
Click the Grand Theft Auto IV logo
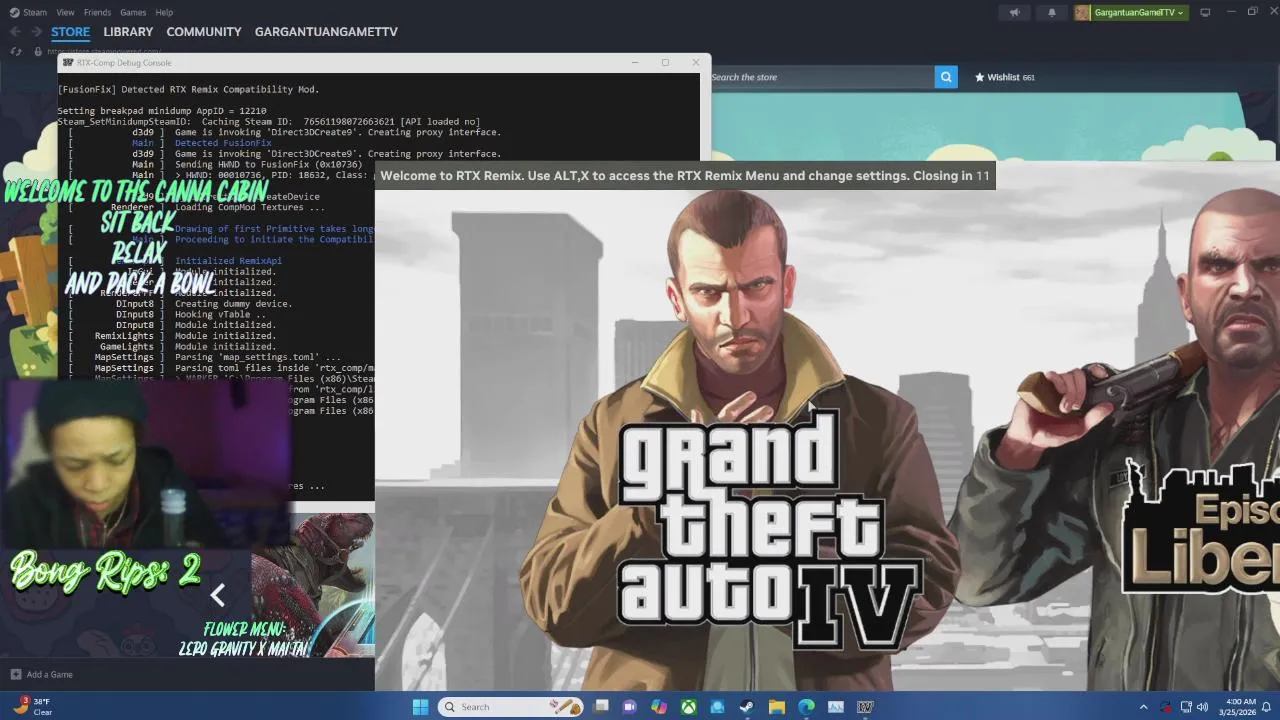pos(768,530)
